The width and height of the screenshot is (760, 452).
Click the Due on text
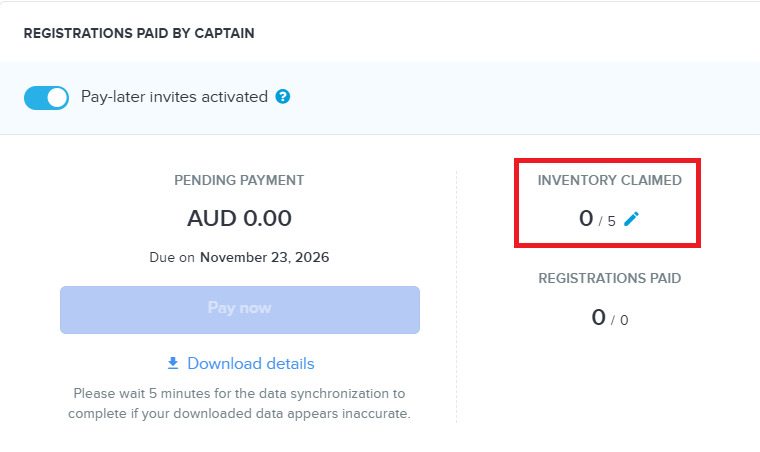[172, 257]
